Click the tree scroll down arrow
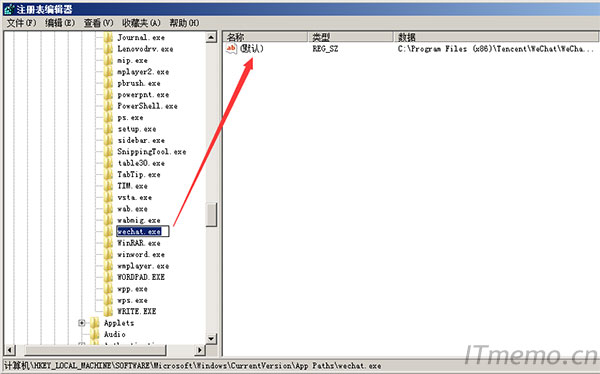600x374 pixels. [x=211, y=338]
